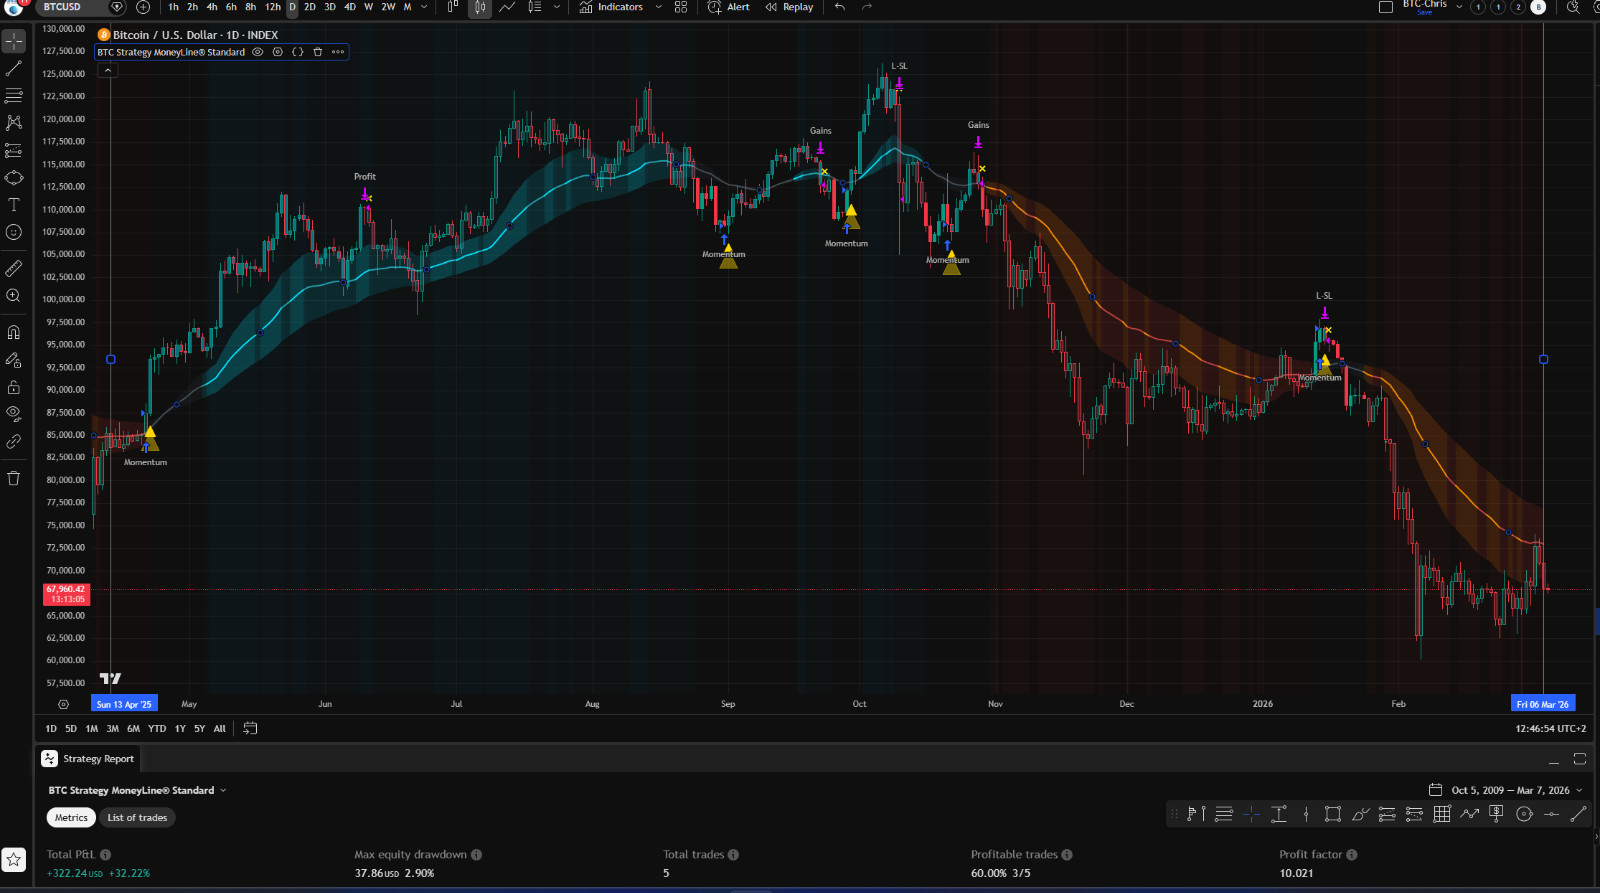Viewport: 1600px width, 893px height.
Task: Select the crosshair cursor tool in left sidebar
Action: click(x=14, y=42)
